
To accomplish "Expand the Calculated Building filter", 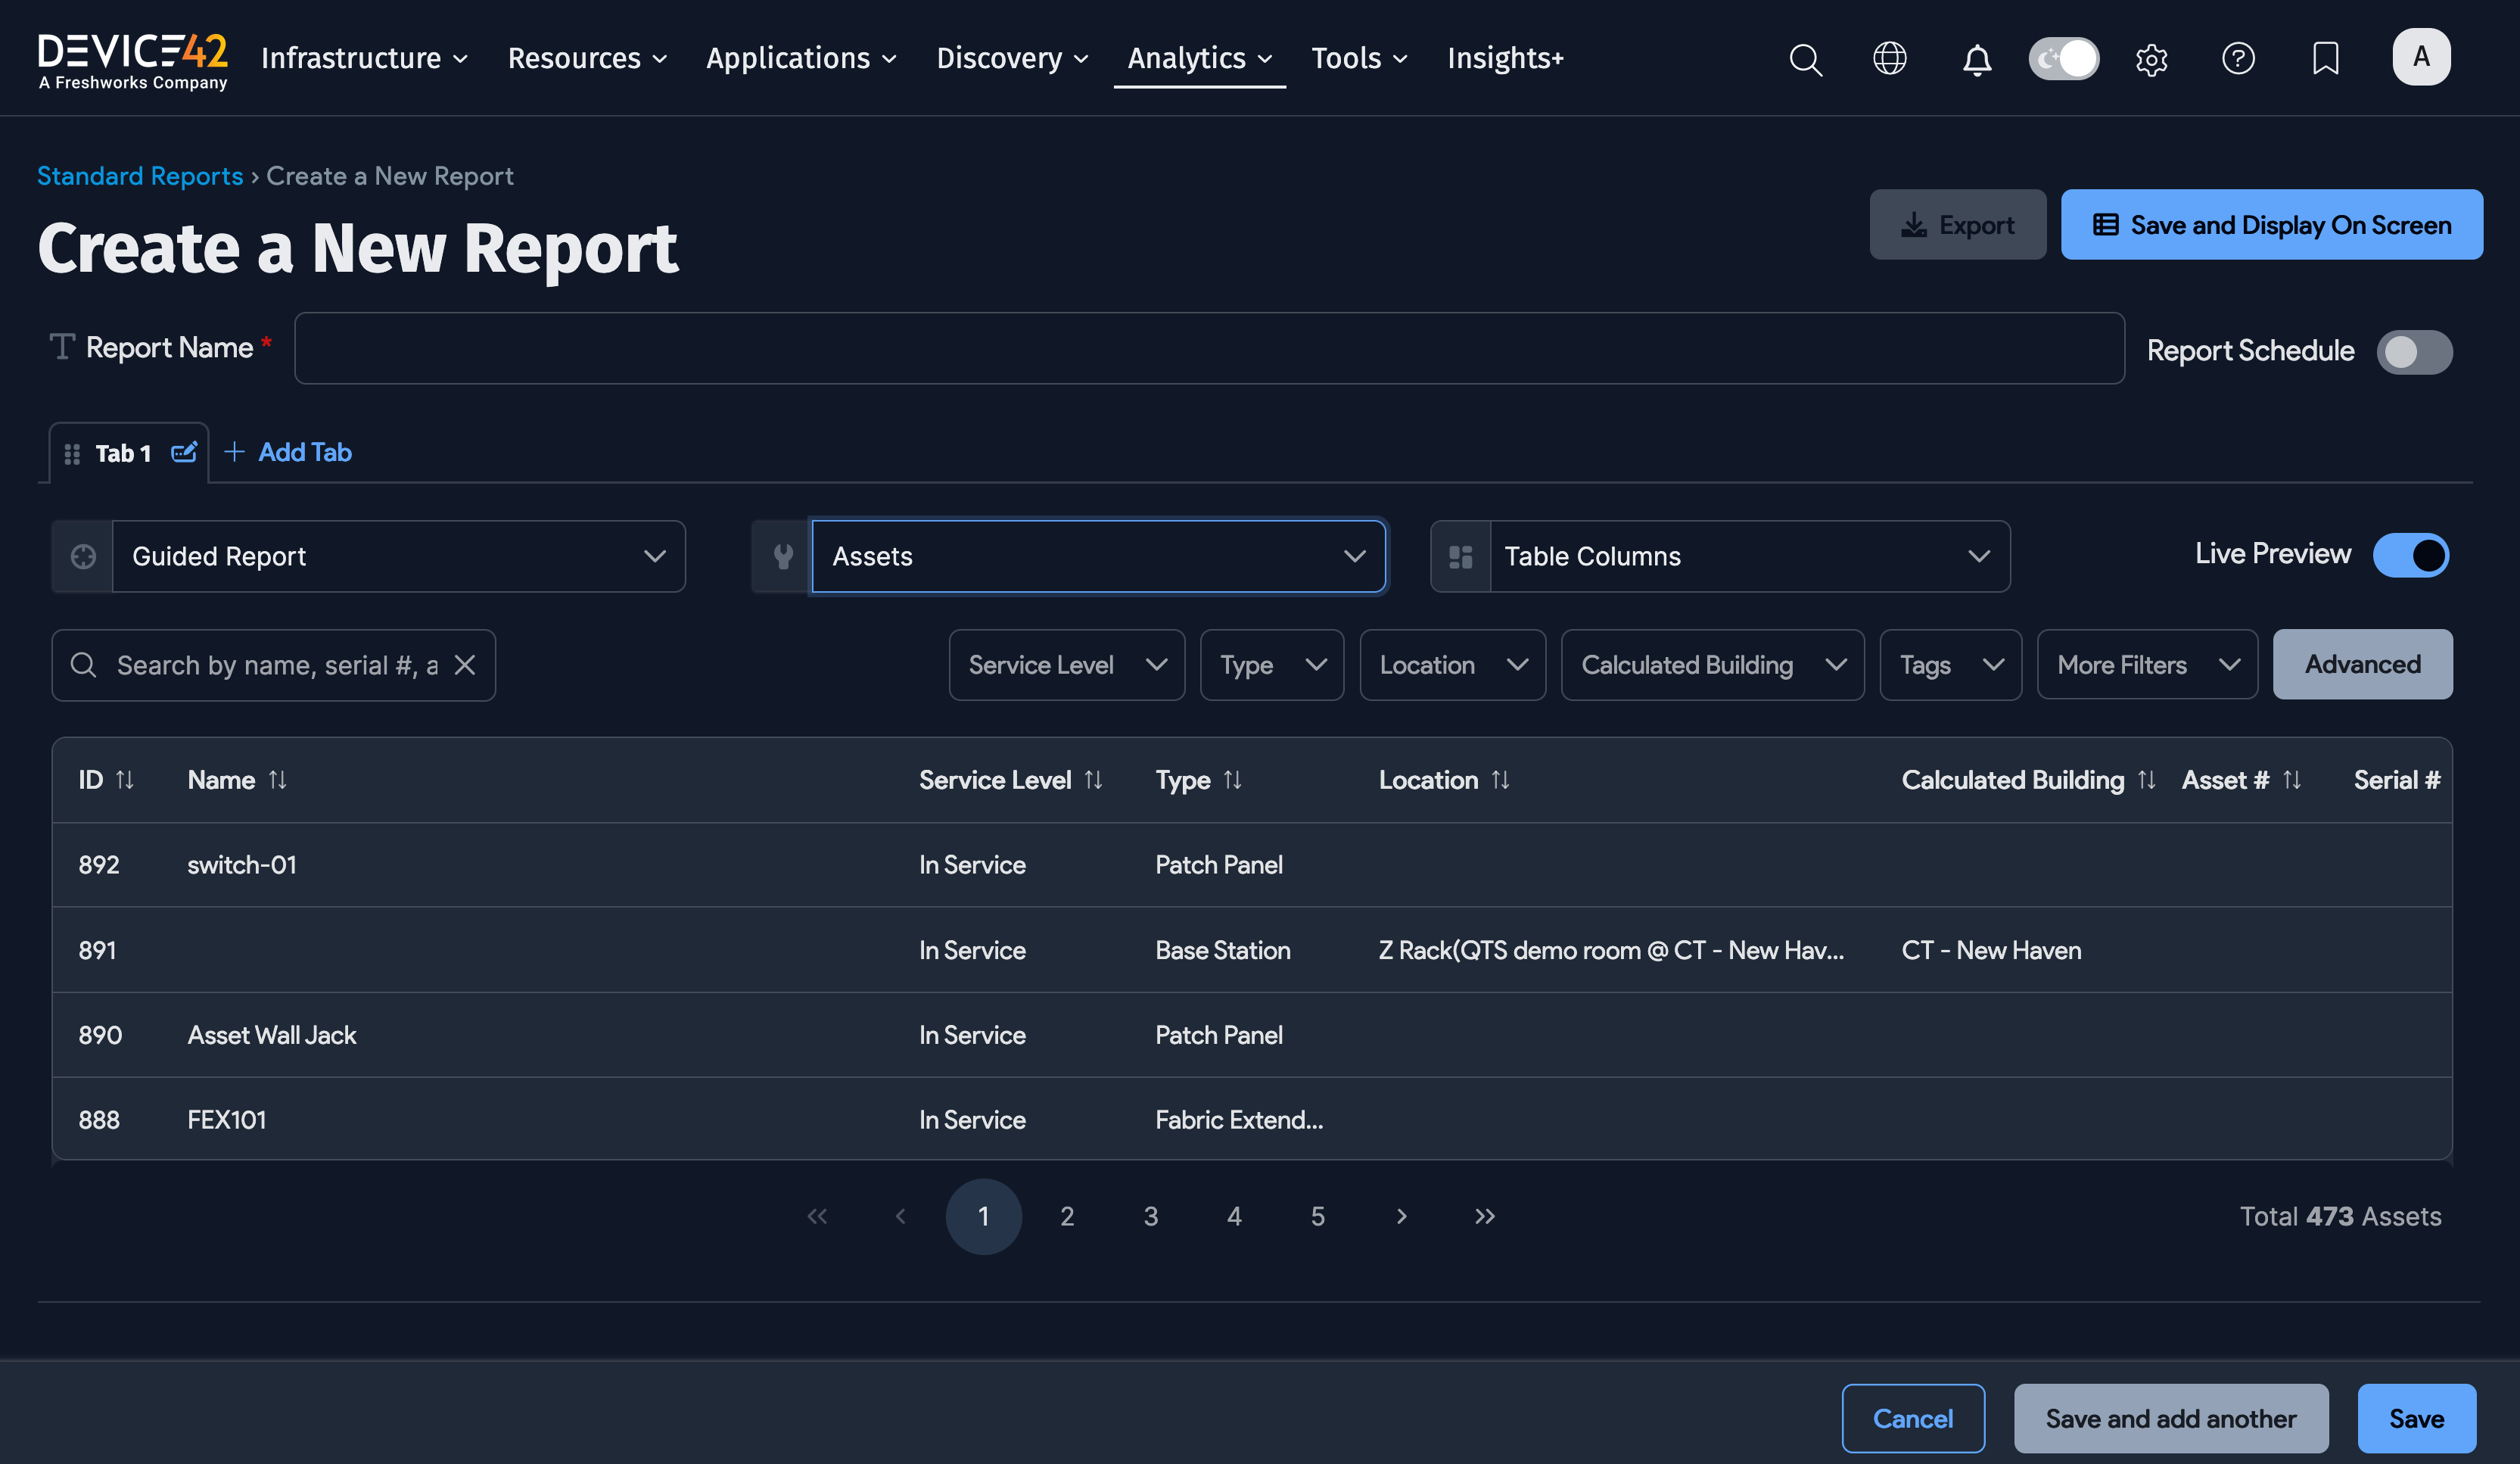I will (1712, 664).
